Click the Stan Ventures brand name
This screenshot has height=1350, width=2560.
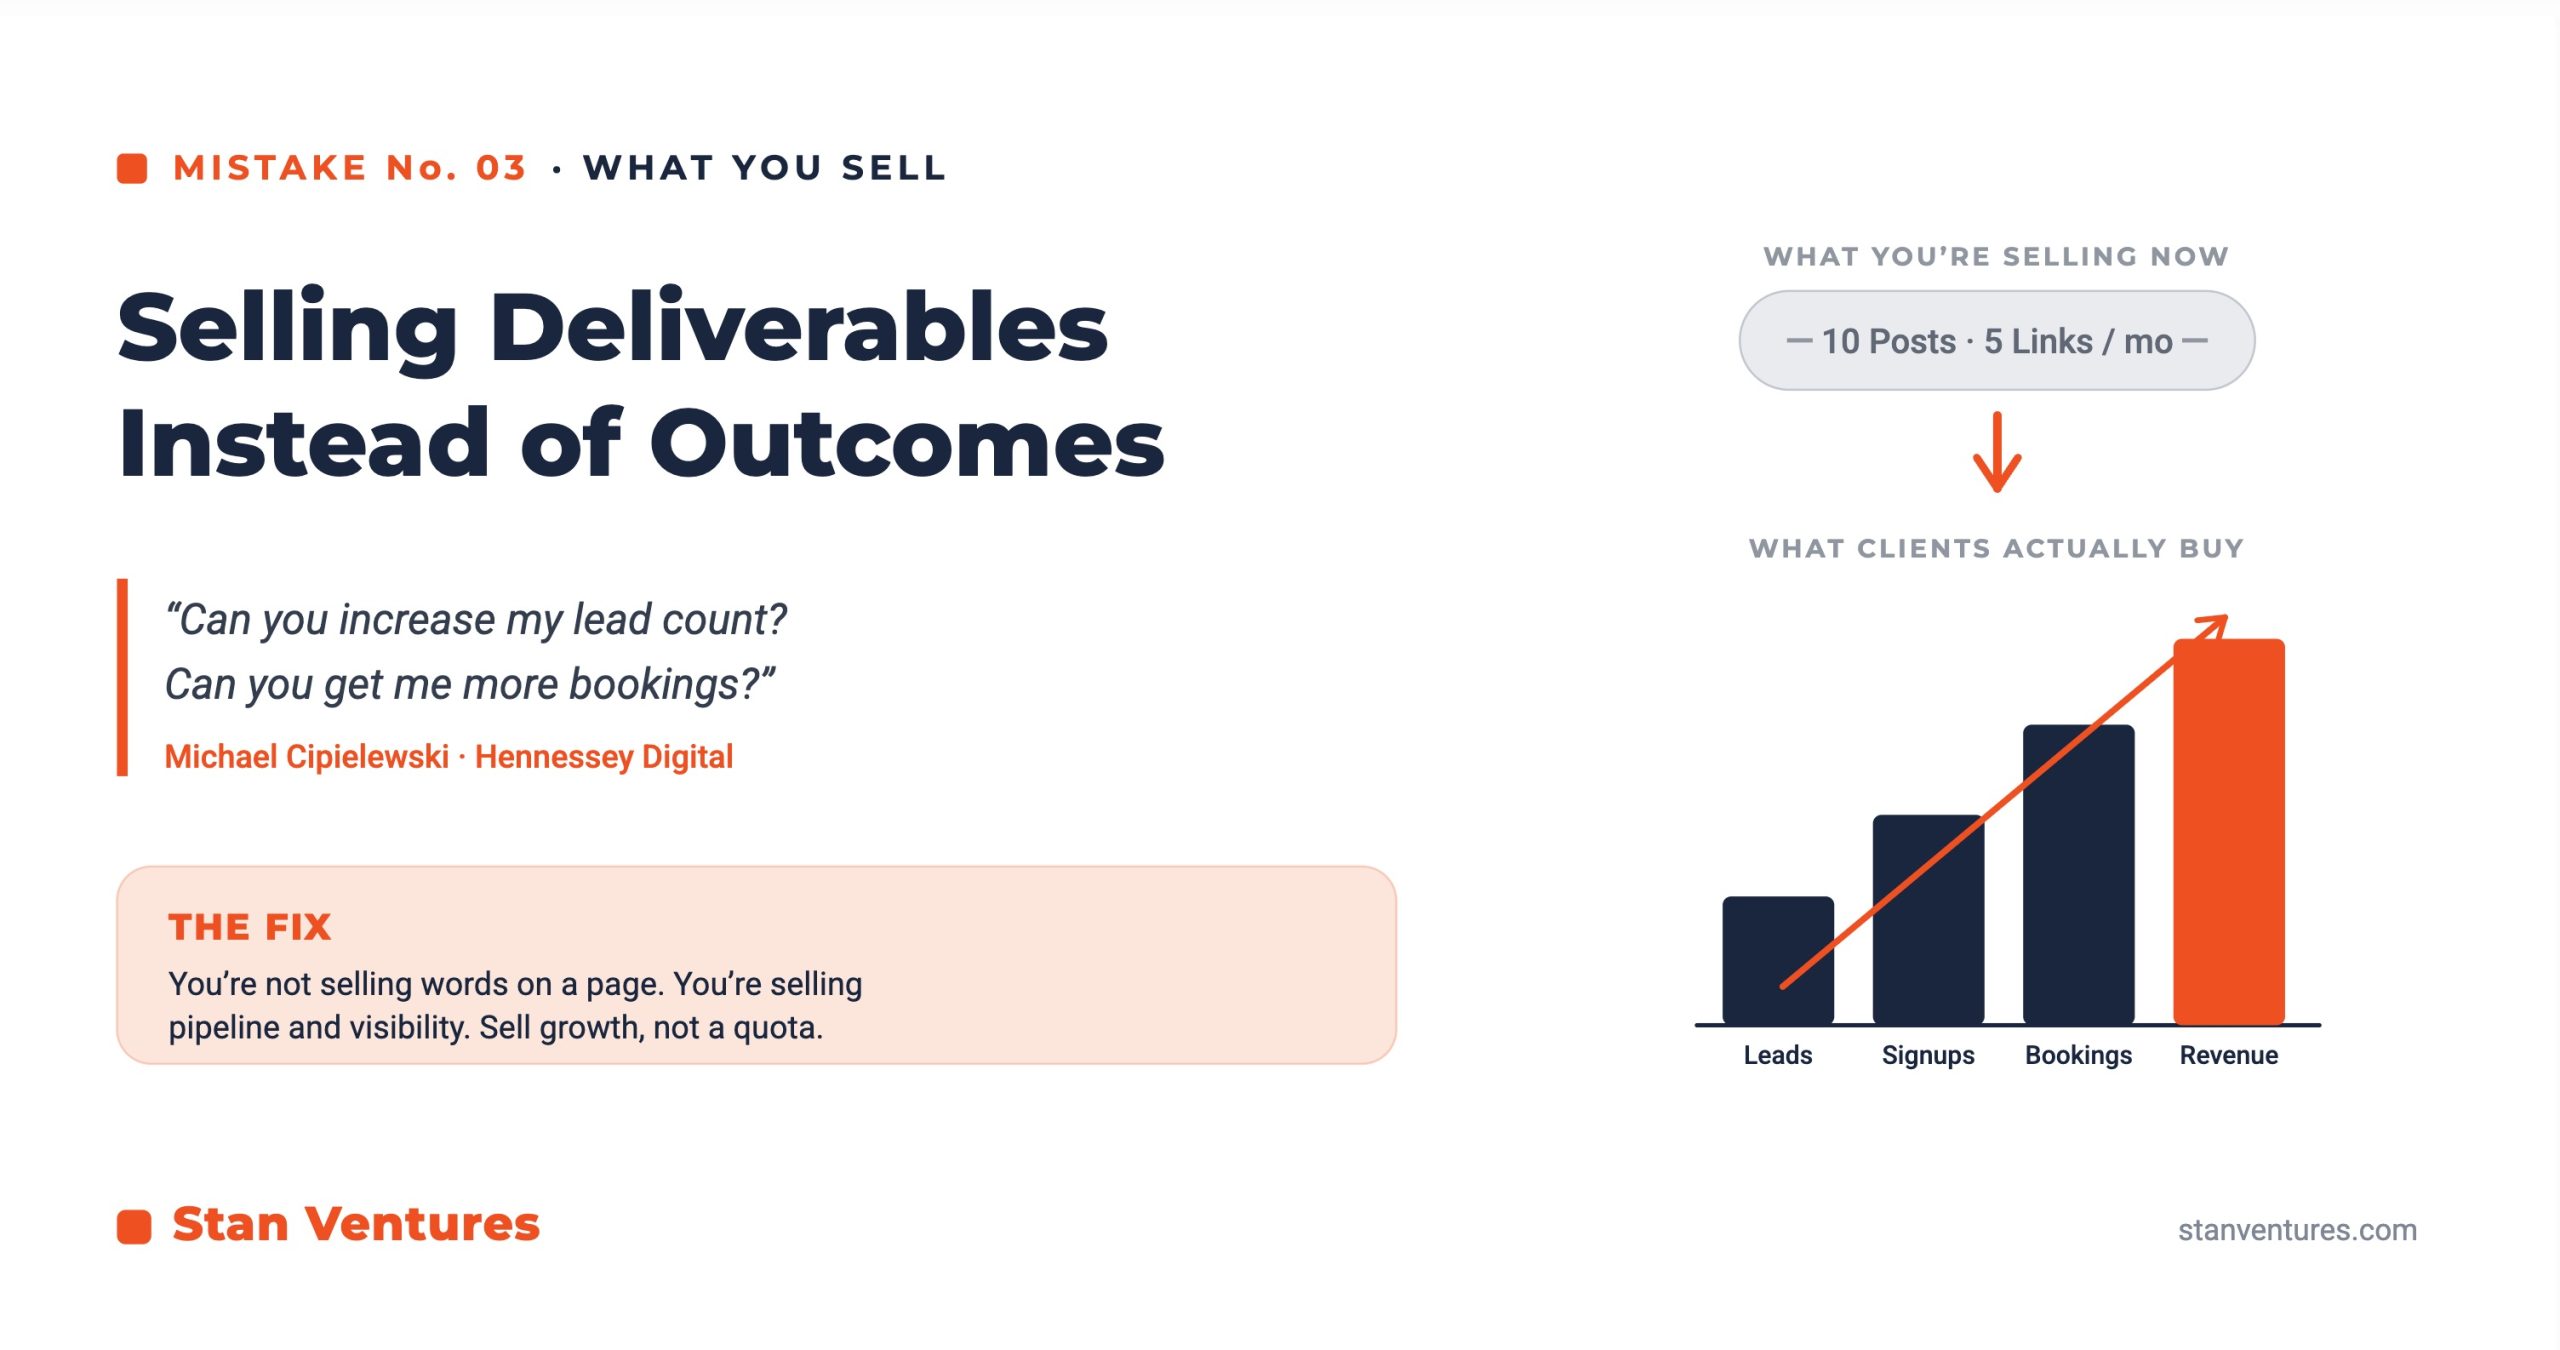[356, 1224]
